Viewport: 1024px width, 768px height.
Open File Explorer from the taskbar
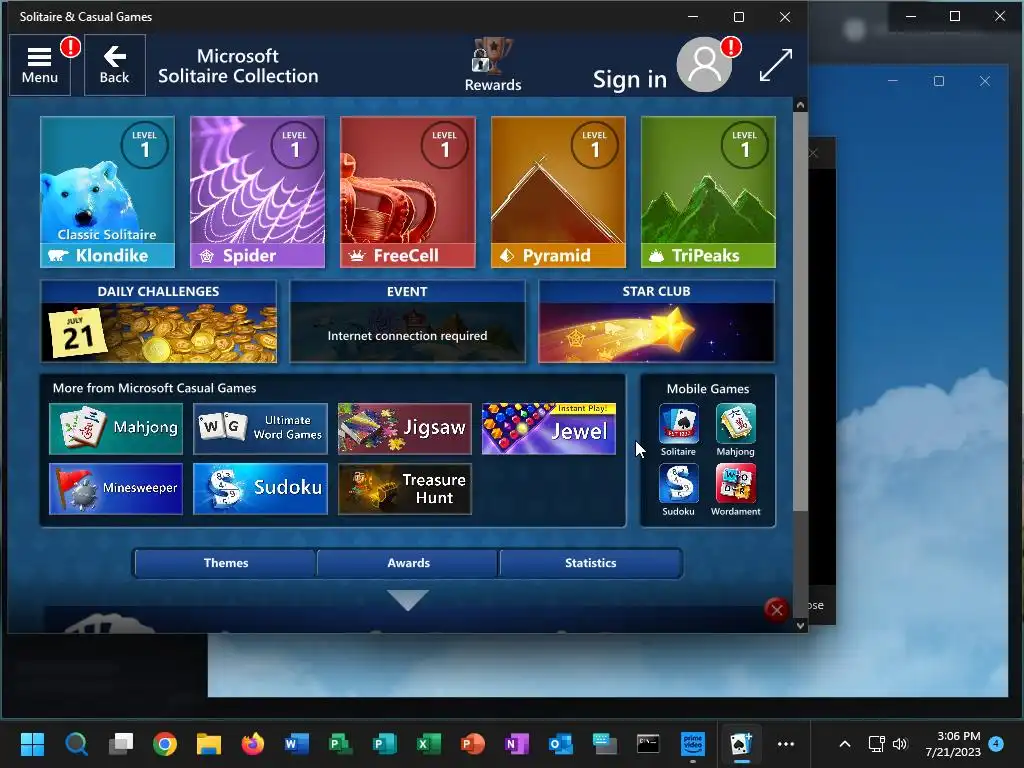(x=209, y=744)
